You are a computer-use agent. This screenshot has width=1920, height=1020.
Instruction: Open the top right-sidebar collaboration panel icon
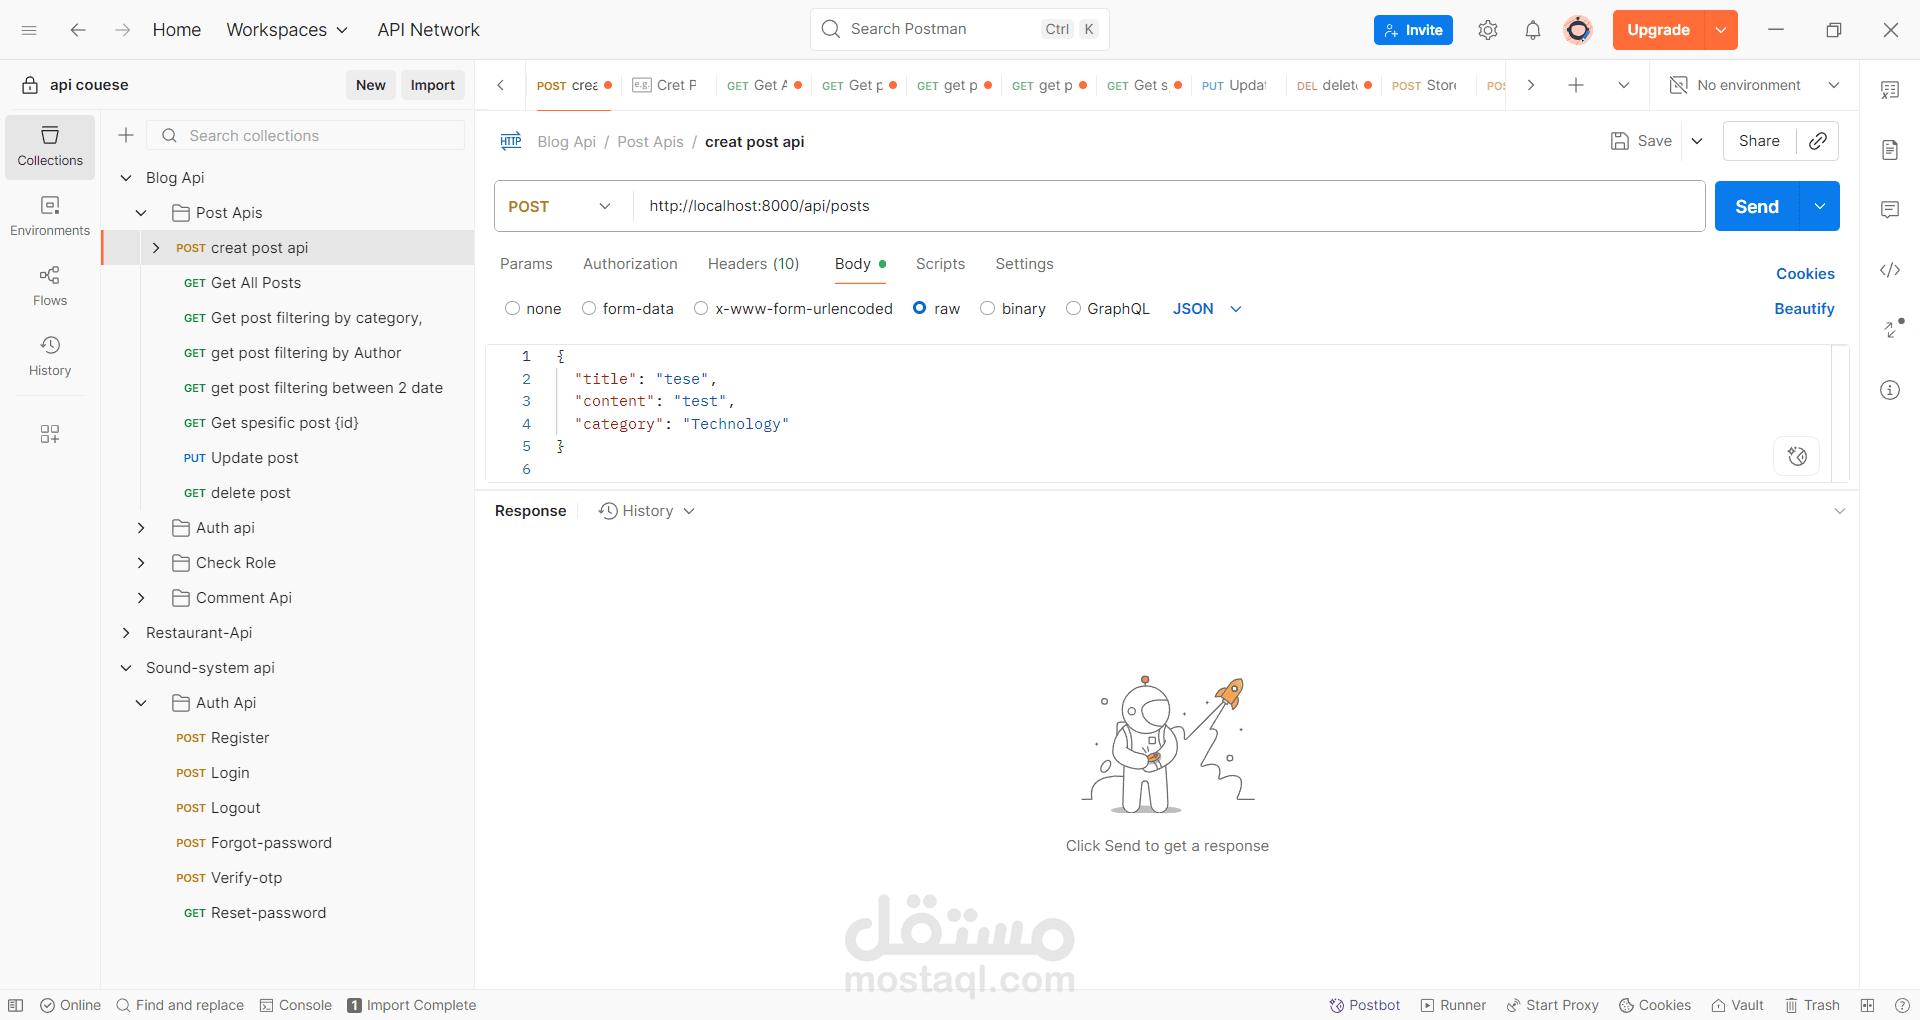(x=1890, y=90)
